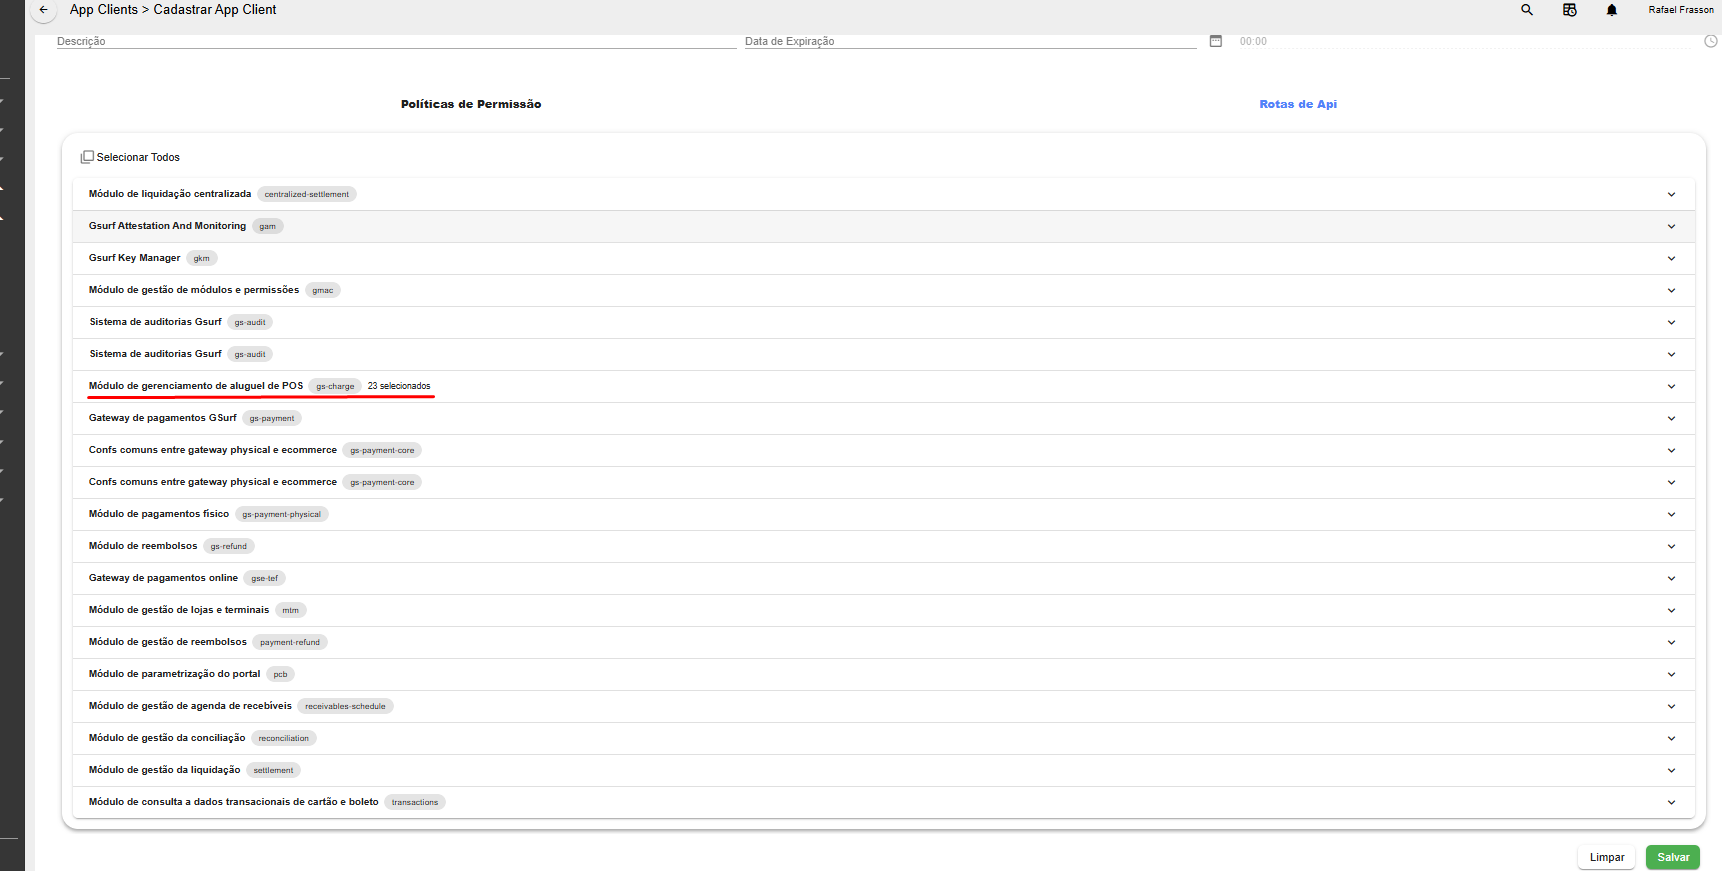Open the apps grid icon in the top bar

(x=1569, y=9)
